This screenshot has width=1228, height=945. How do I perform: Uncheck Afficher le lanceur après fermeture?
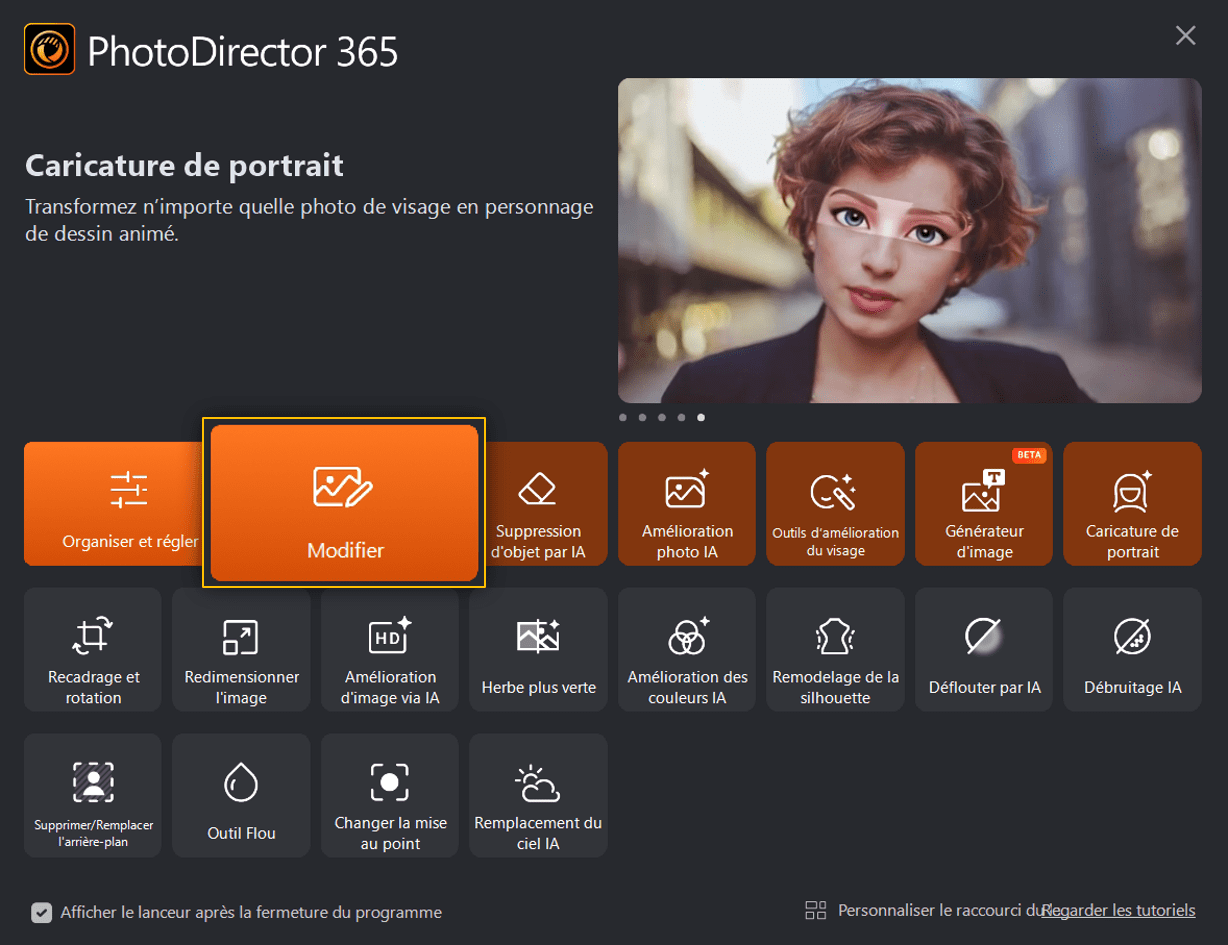click(x=41, y=912)
